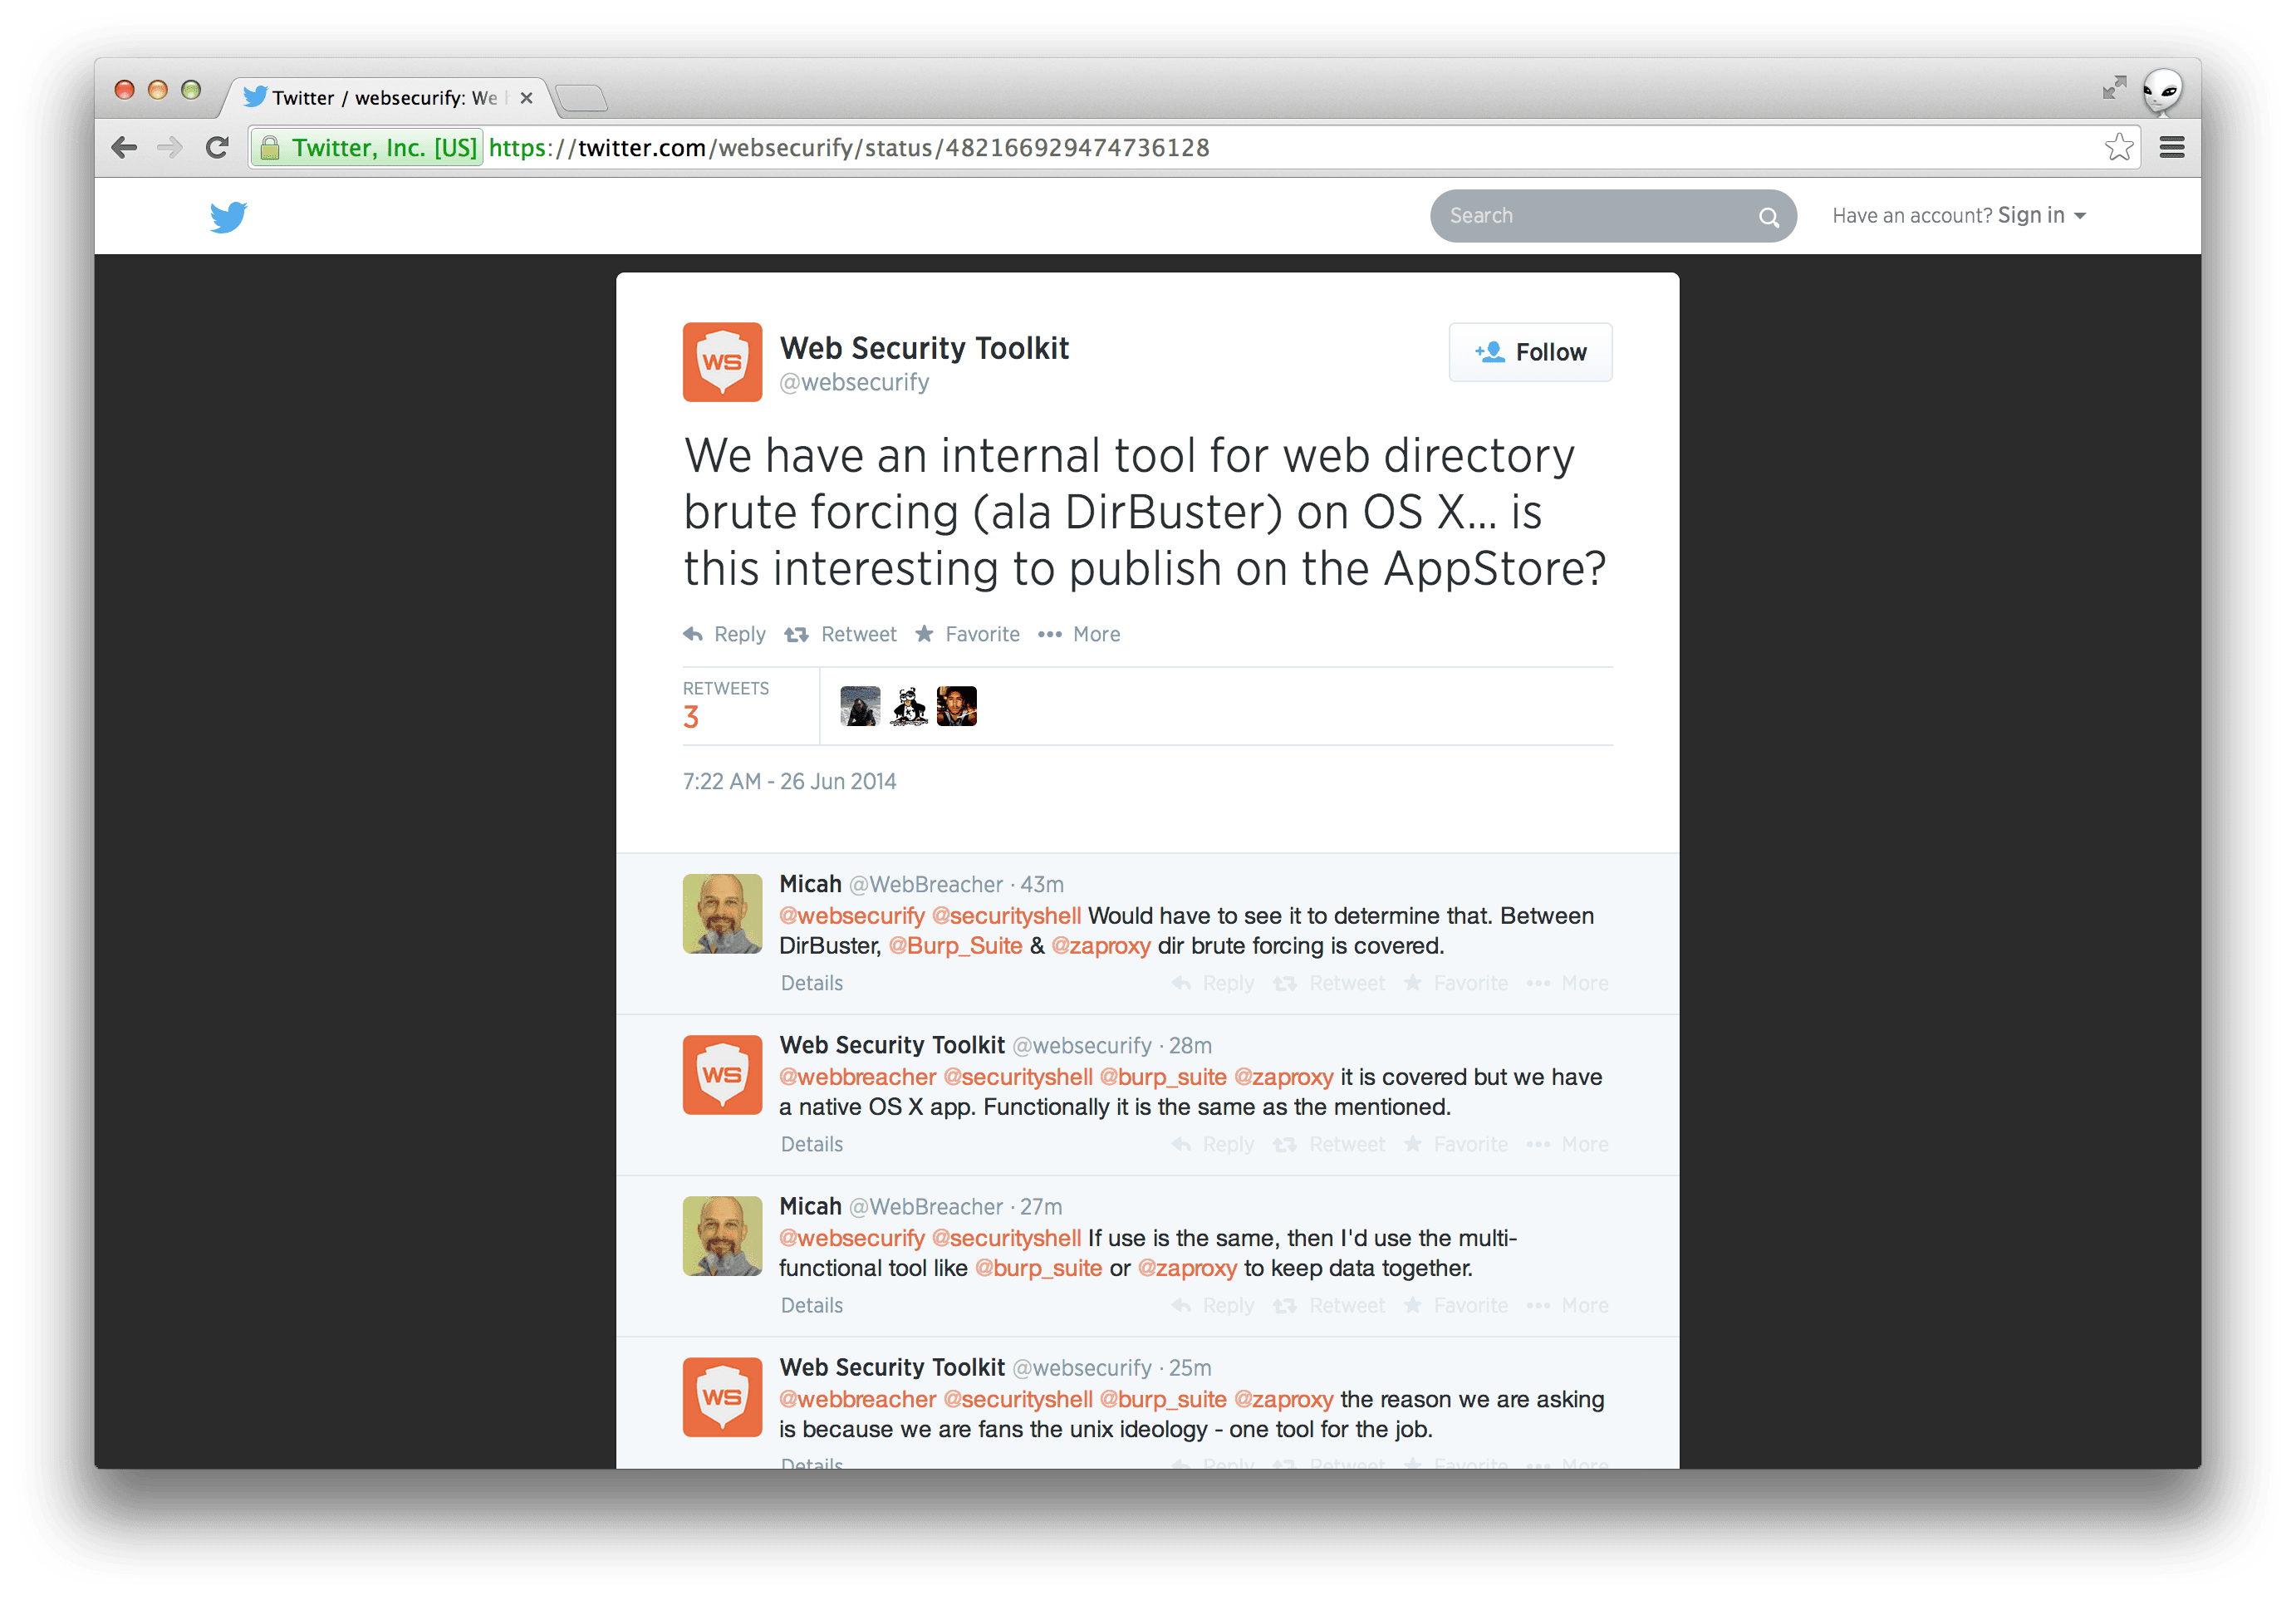Open the Chrome hamburger menu
The width and height of the screenshot is (2296, 1600).
coord(2171,148)
